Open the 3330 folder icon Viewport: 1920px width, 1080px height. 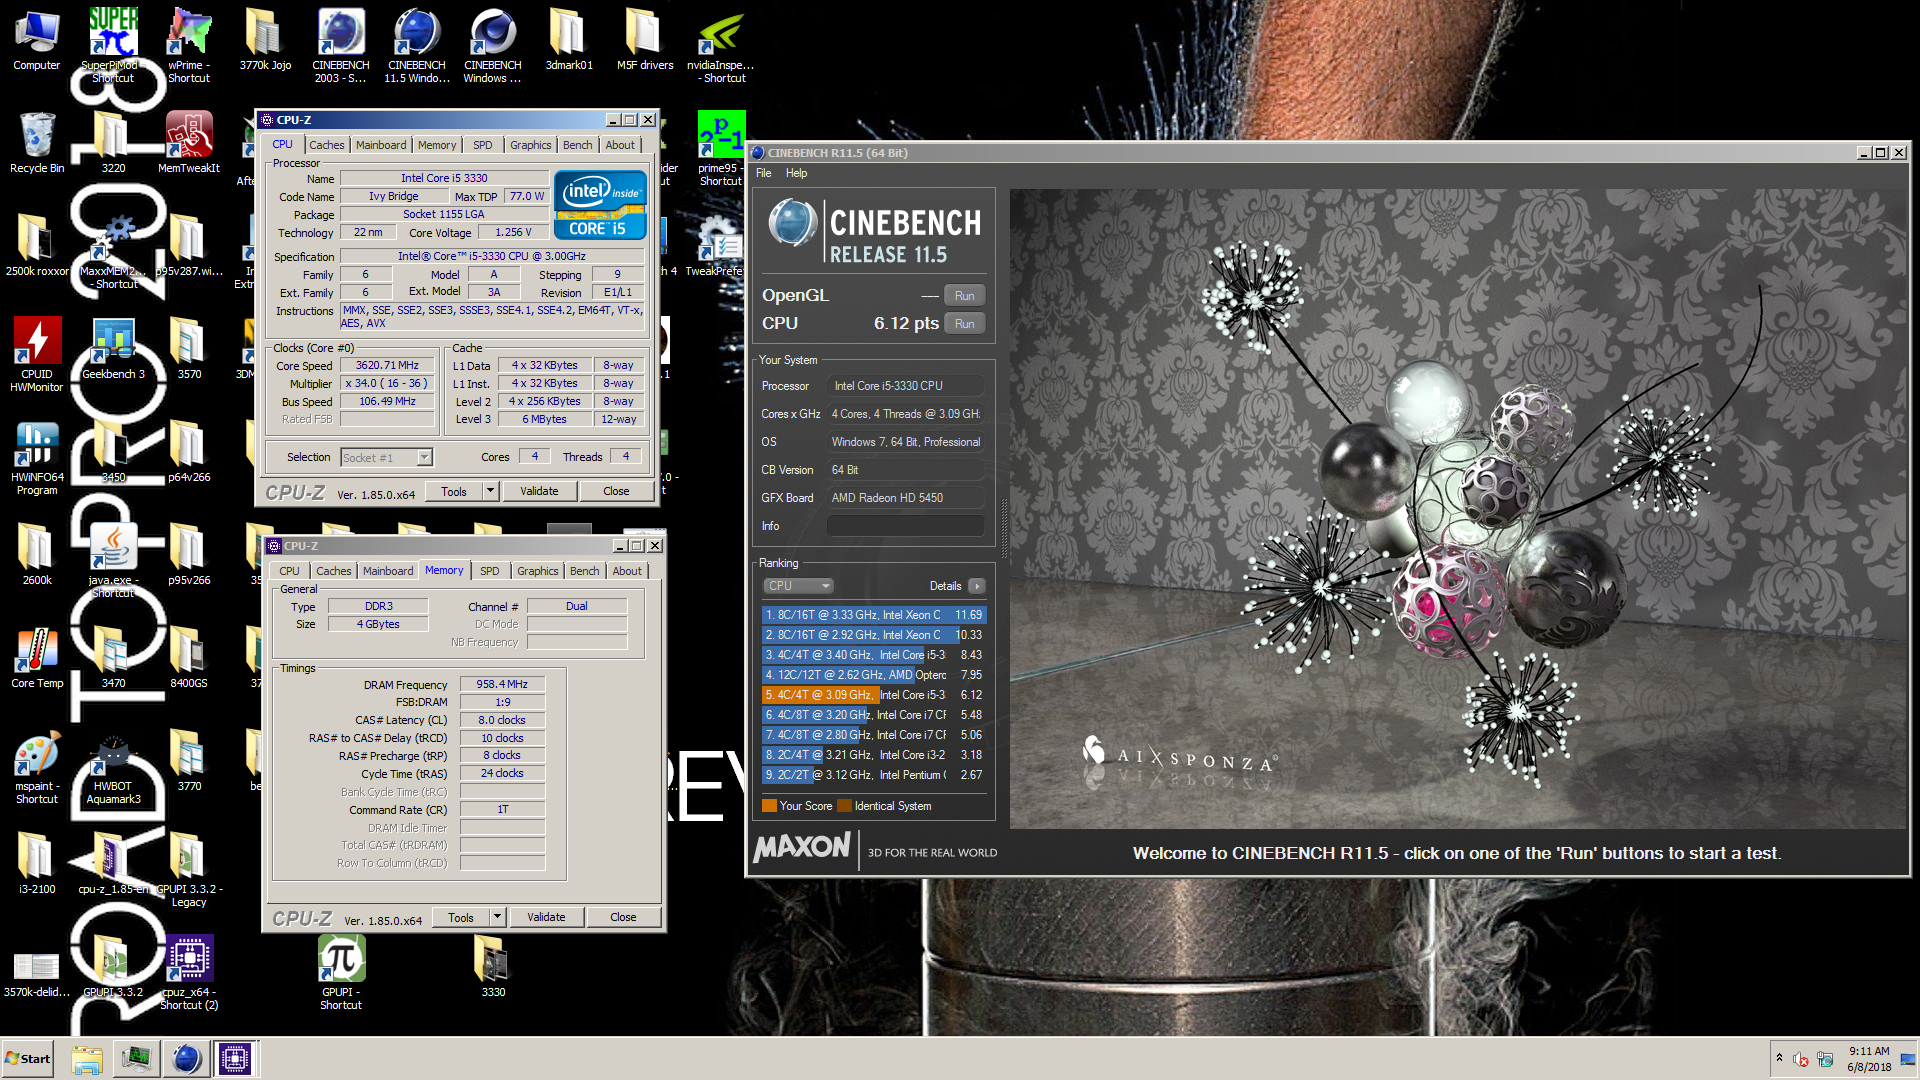coord(493,967)
